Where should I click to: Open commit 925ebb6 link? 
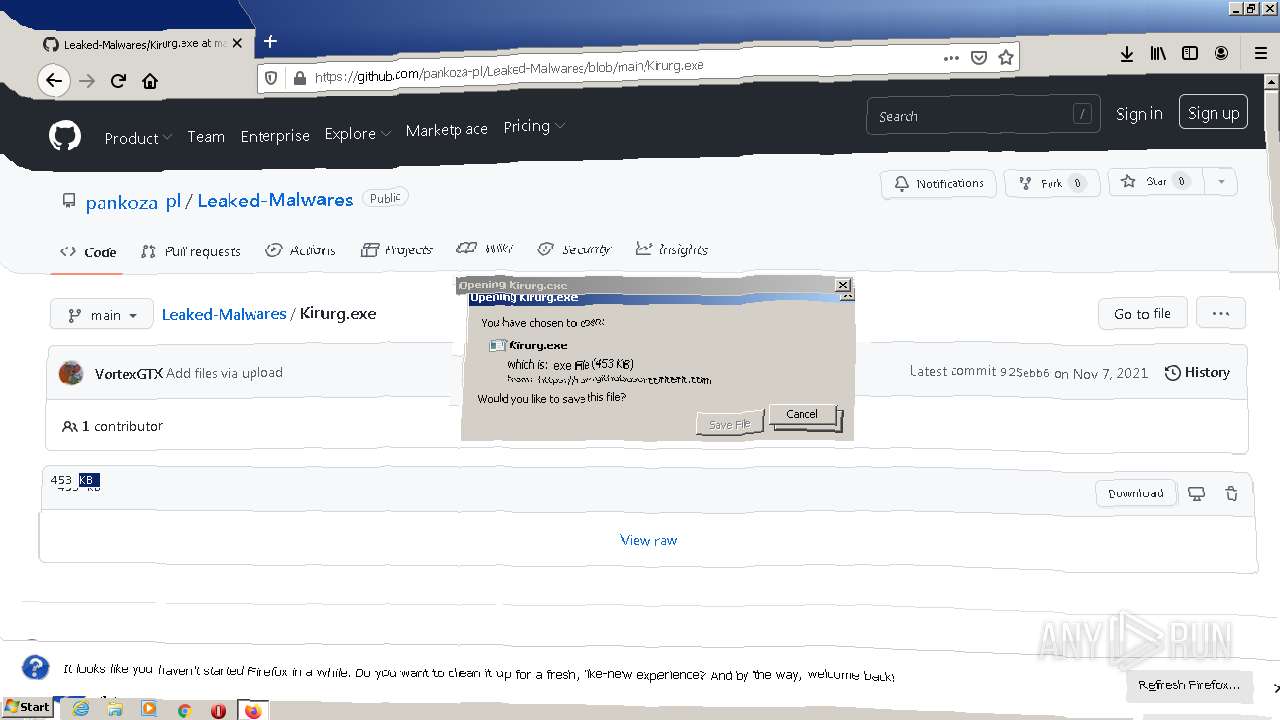click(1025, 372)
